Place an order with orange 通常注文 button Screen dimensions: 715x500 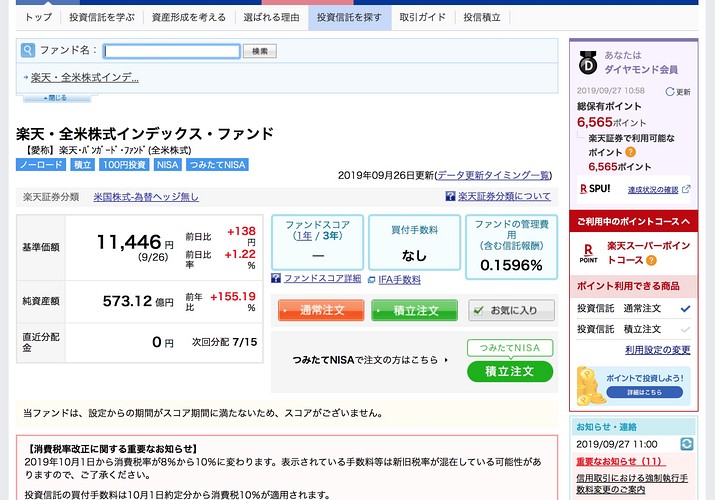point(321,310)
